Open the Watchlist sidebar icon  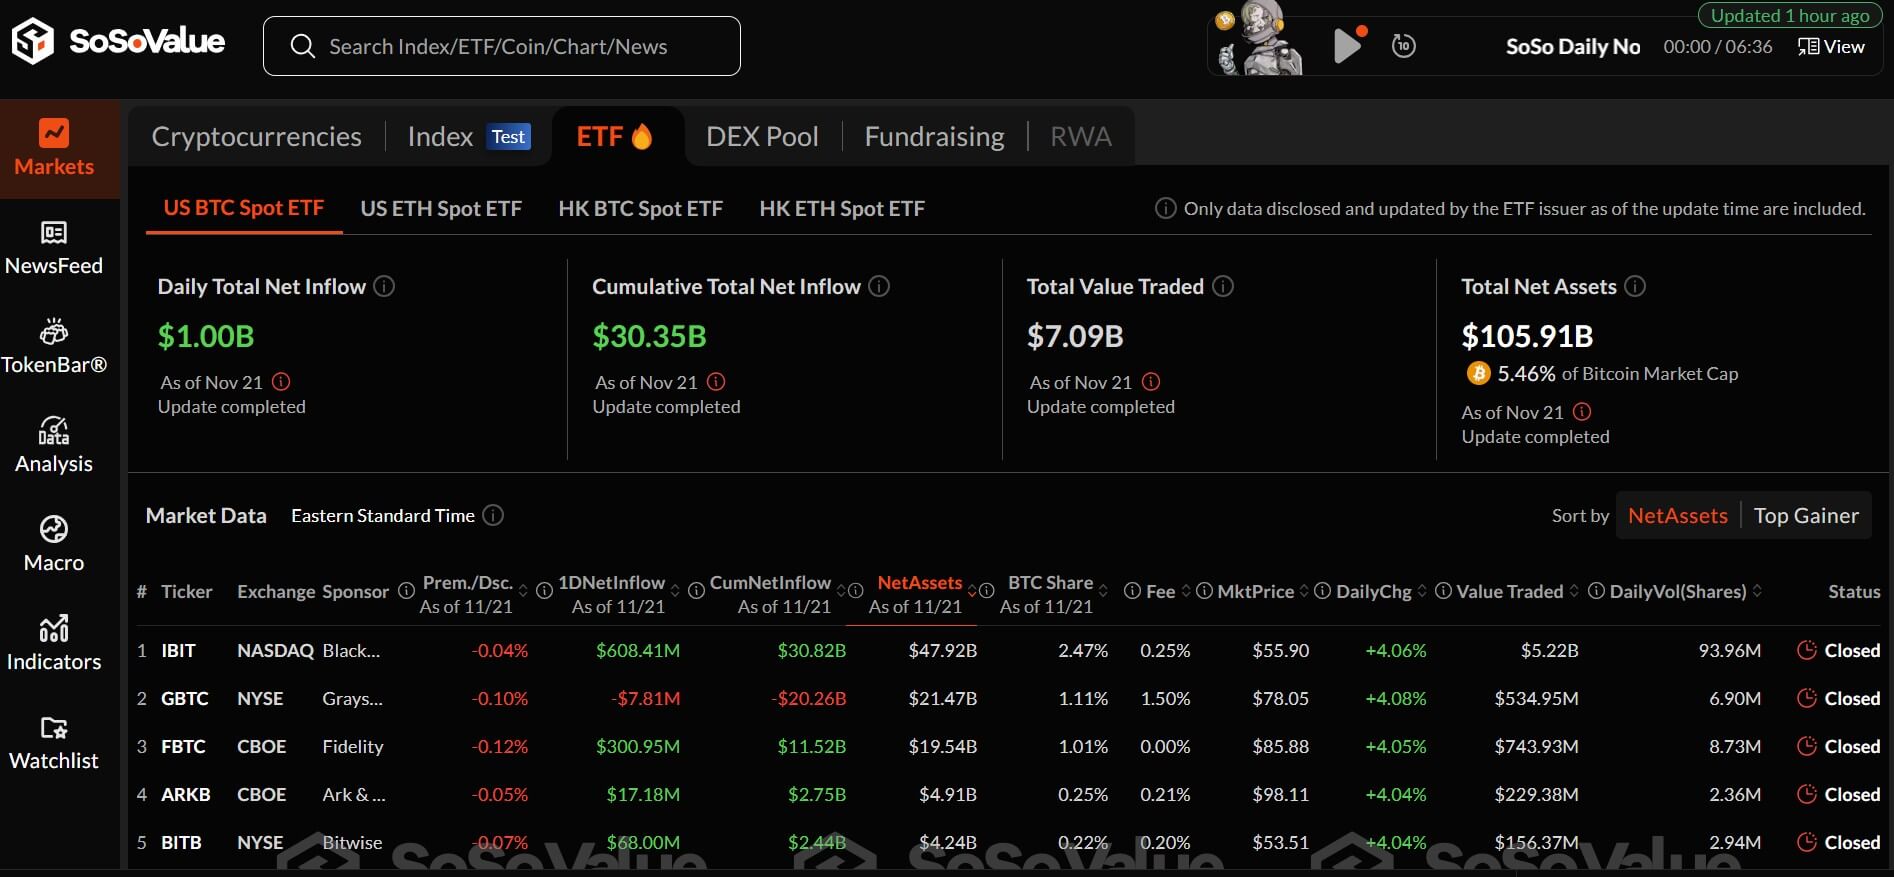point(54,728)
